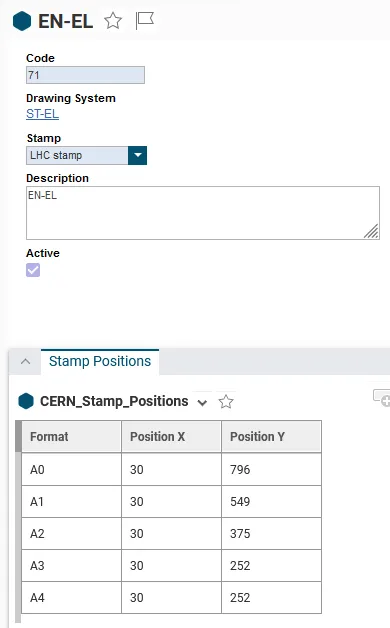Viewport: 390px width, 628px height.
Task: Collapse the Stamp Positions panel
Action: [25, 361]
